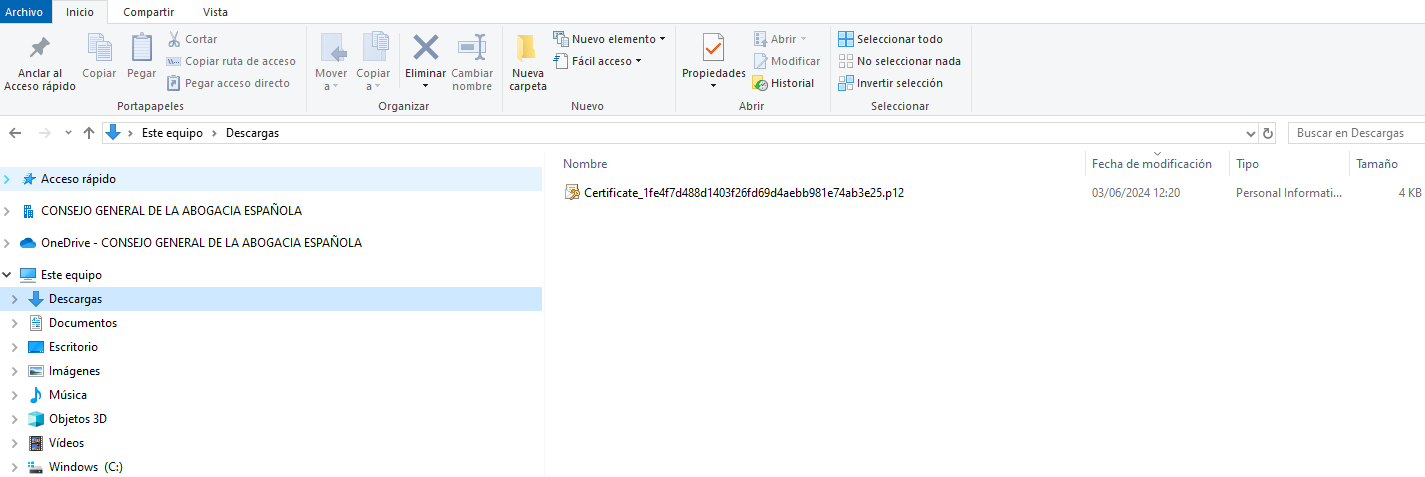Click the Cambiar nombre icon
The height and width of the screenshot is (477, 1425).
click(x=472, y=48)
